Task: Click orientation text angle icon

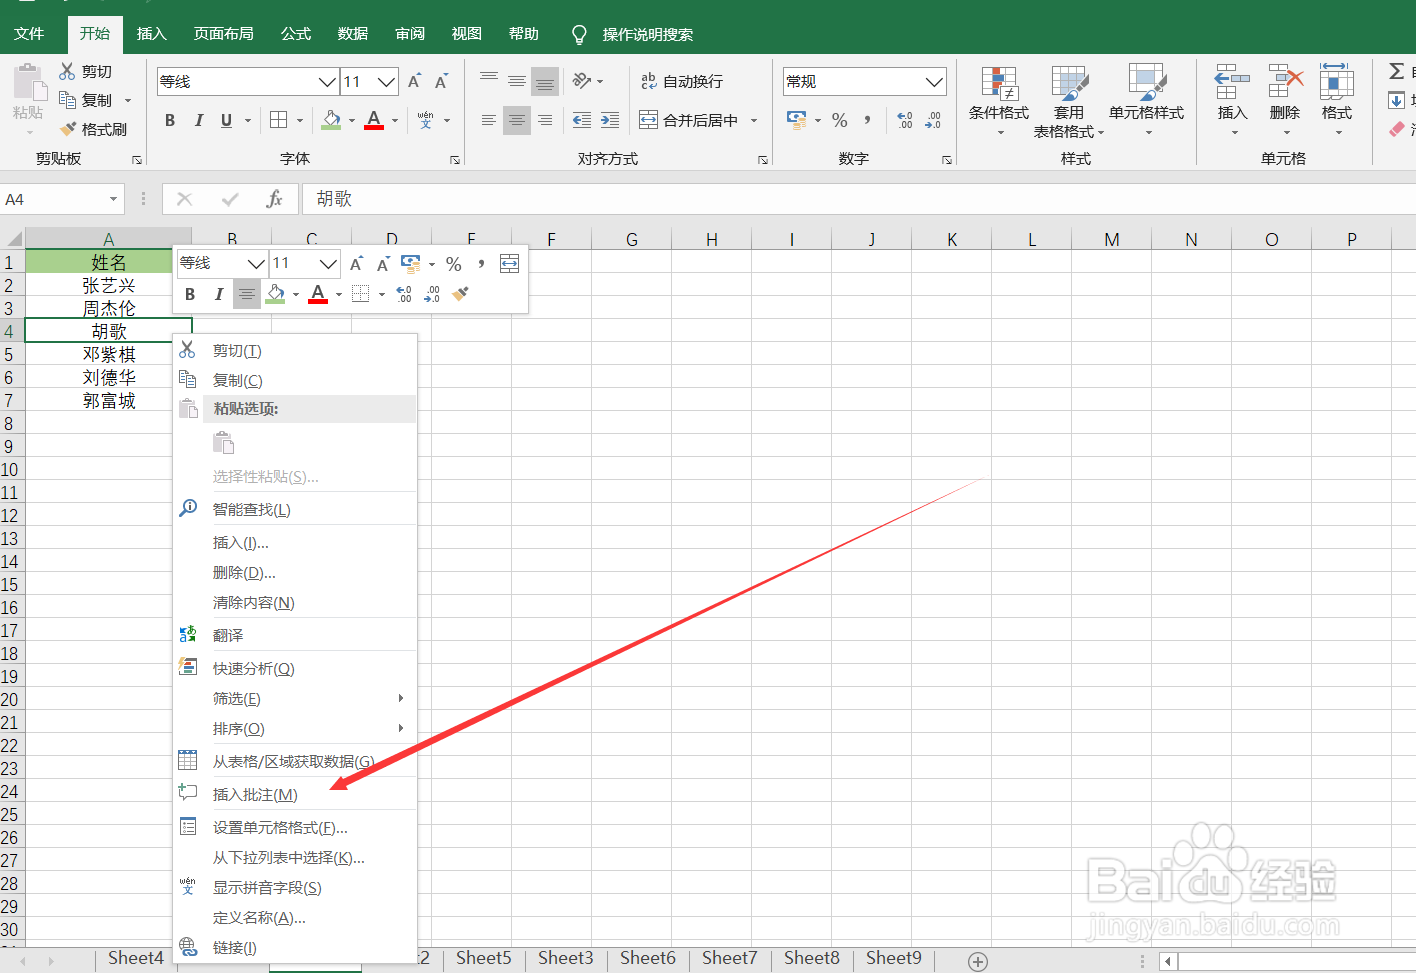Action: (582, 81)
